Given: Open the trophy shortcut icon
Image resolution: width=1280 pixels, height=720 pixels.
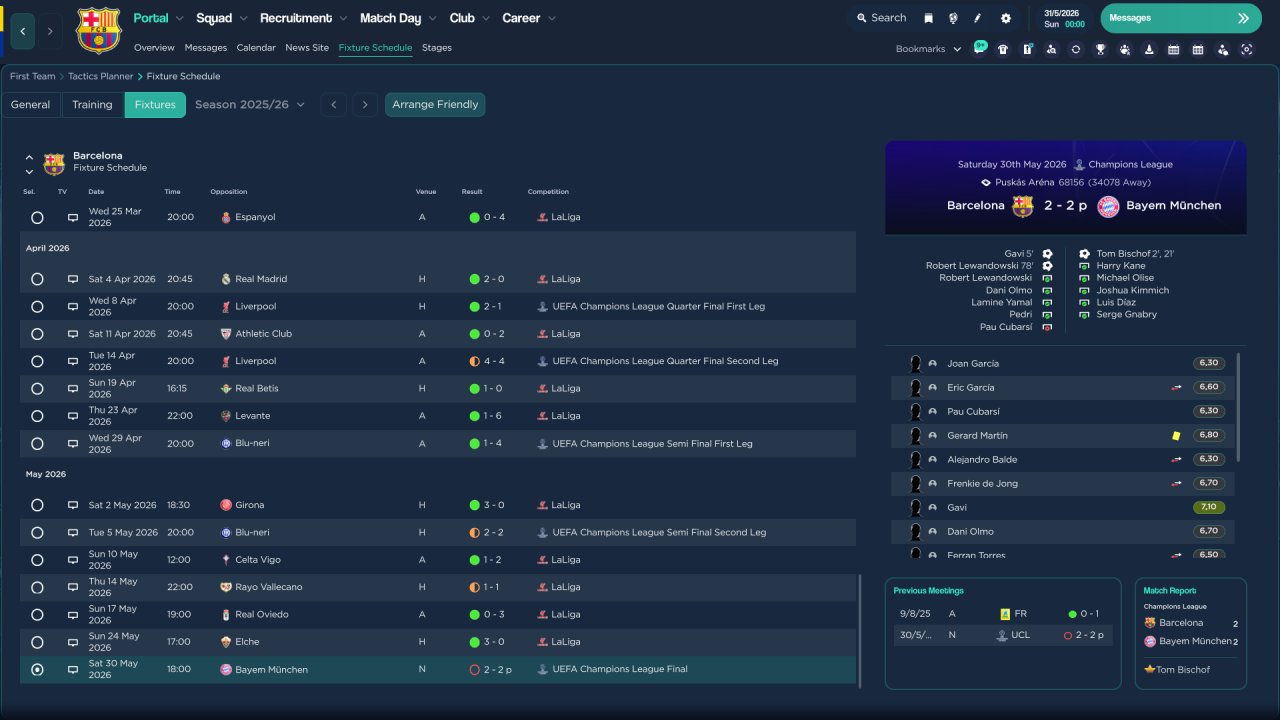Looking at the screenshot, I should [1100, 49].
